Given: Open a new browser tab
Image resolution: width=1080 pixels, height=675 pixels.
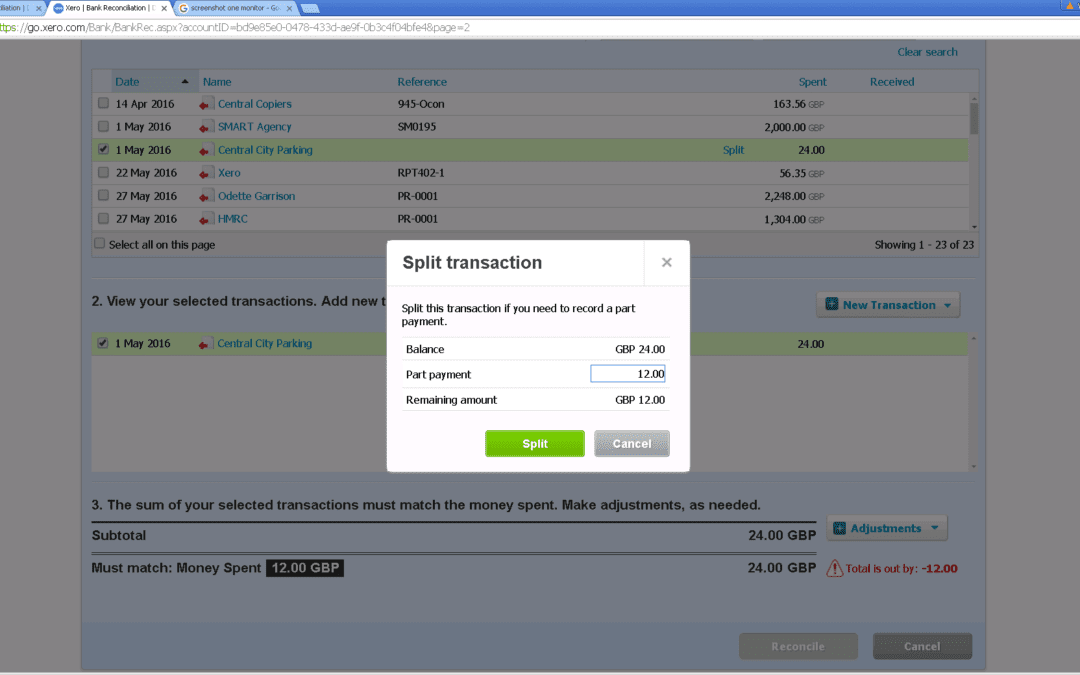Looking at the screenshot, I should (310, 8).
